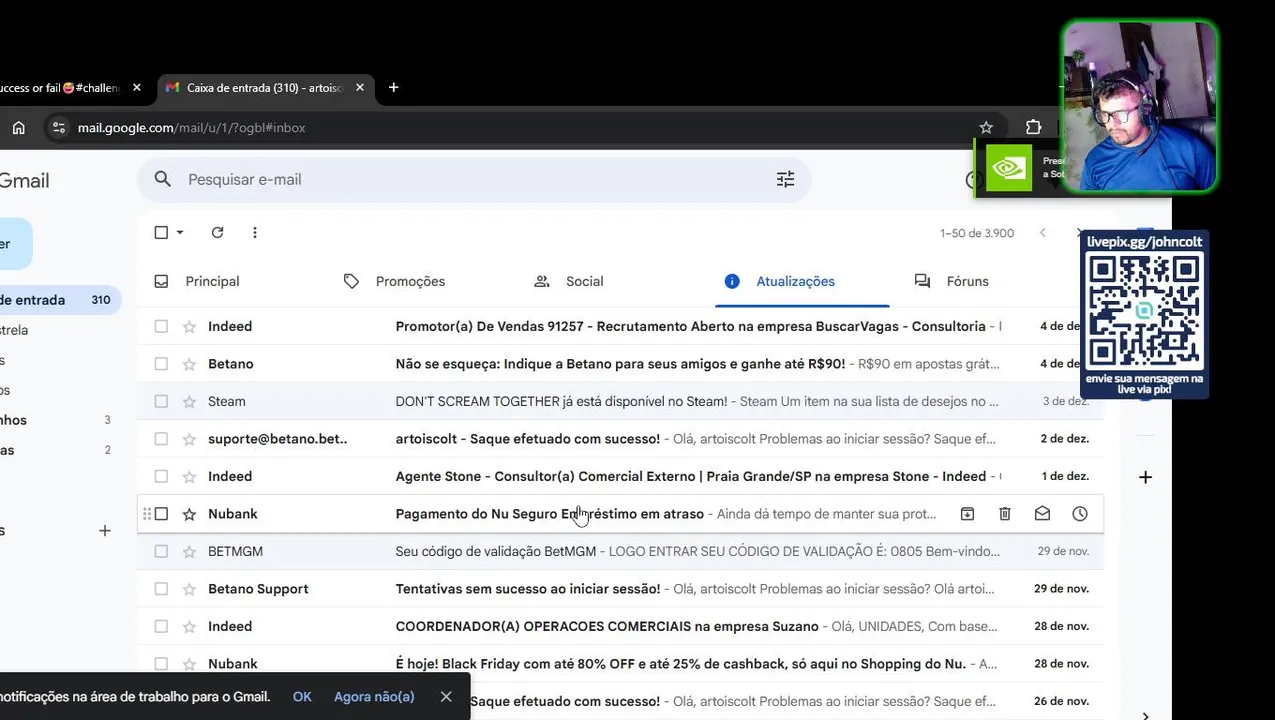
Task: Open the Steam DON'T SCREAM TOGETHER email
Action: point(620,401)
